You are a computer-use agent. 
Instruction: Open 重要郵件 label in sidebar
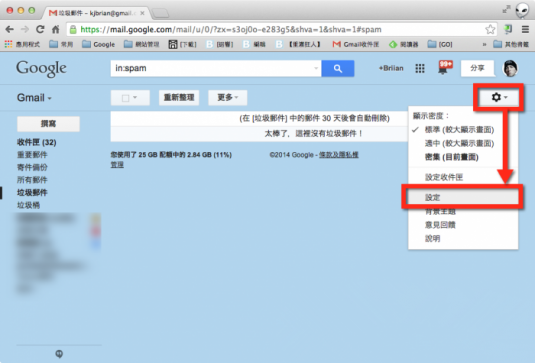tap(32, 155)
